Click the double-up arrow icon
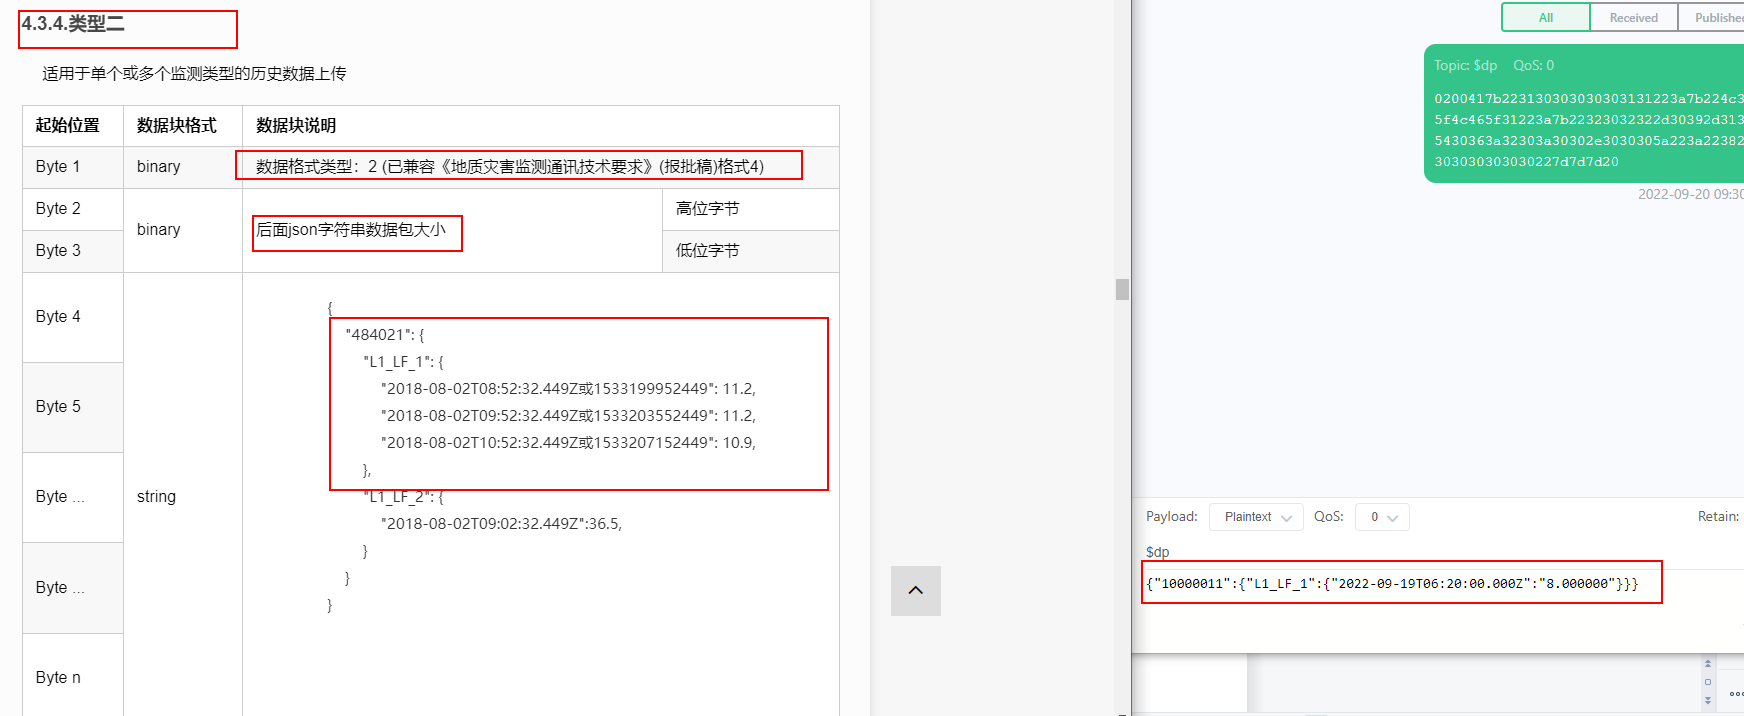Viewport: 1744px width, 716px height. click(x=1708, y=664)
